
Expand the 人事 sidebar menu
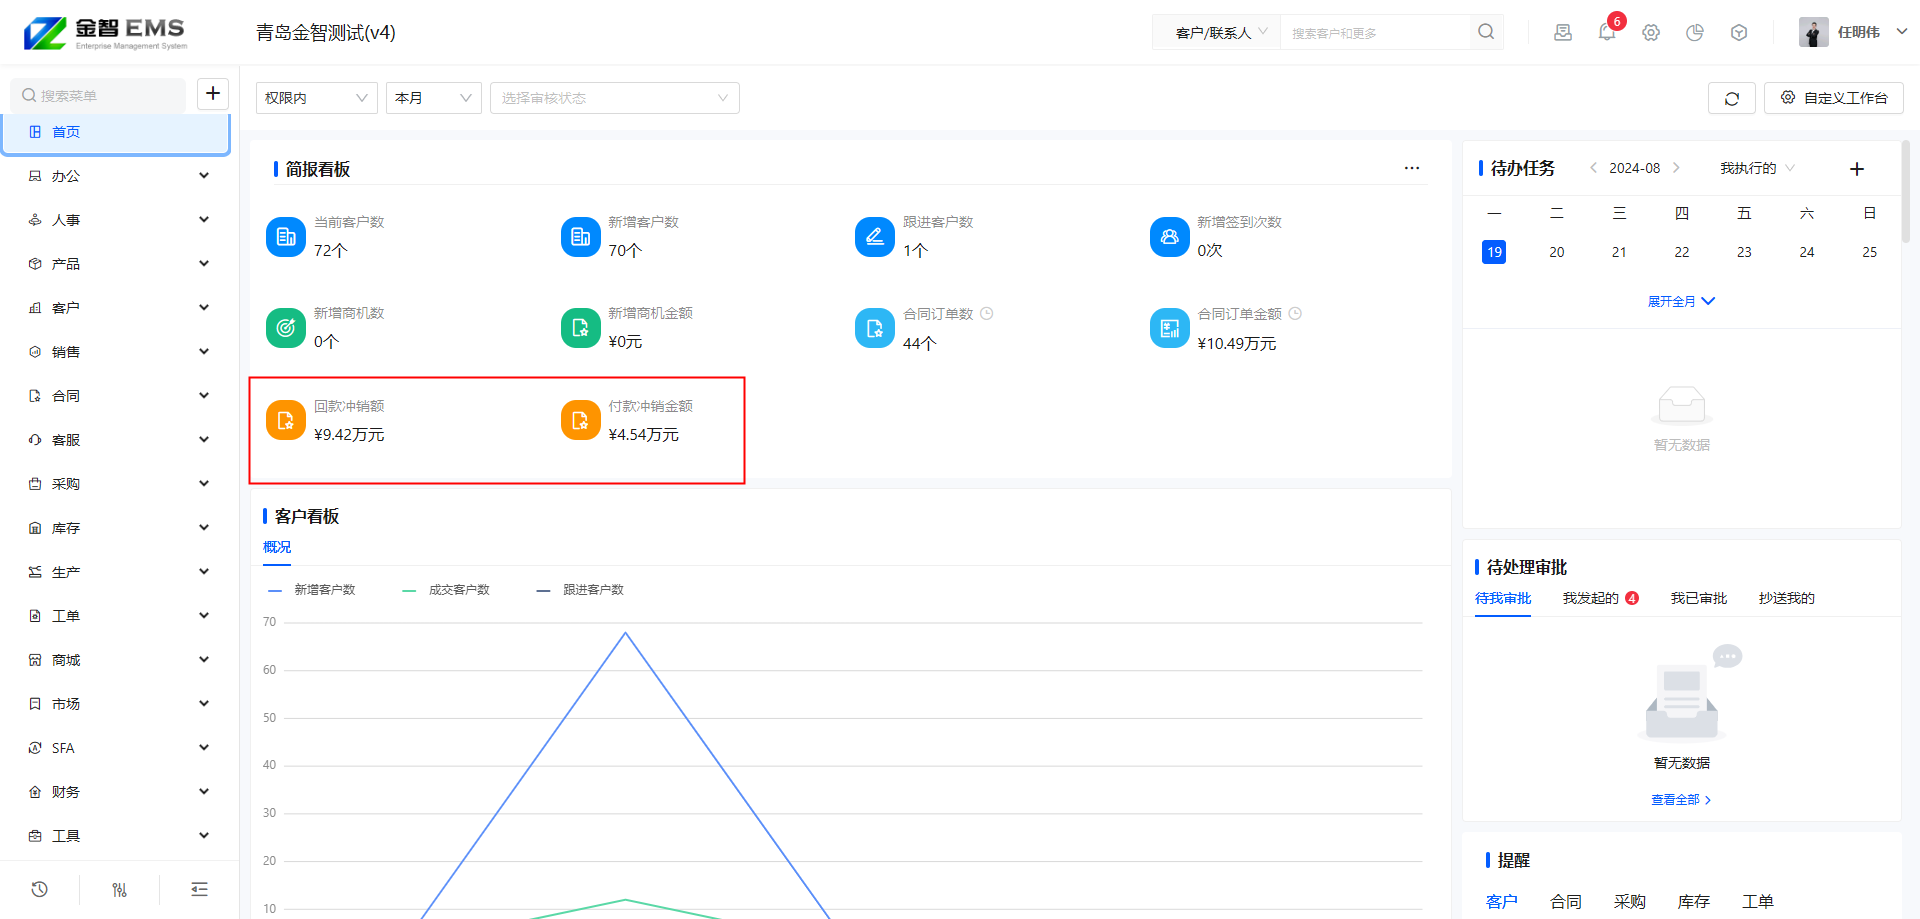[x=120, y=220]
